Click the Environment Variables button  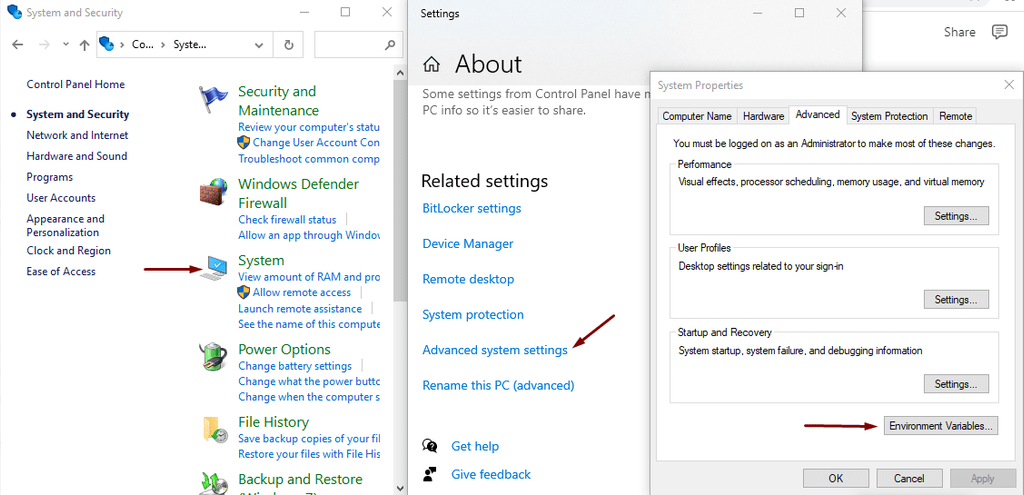click(940, 426)
